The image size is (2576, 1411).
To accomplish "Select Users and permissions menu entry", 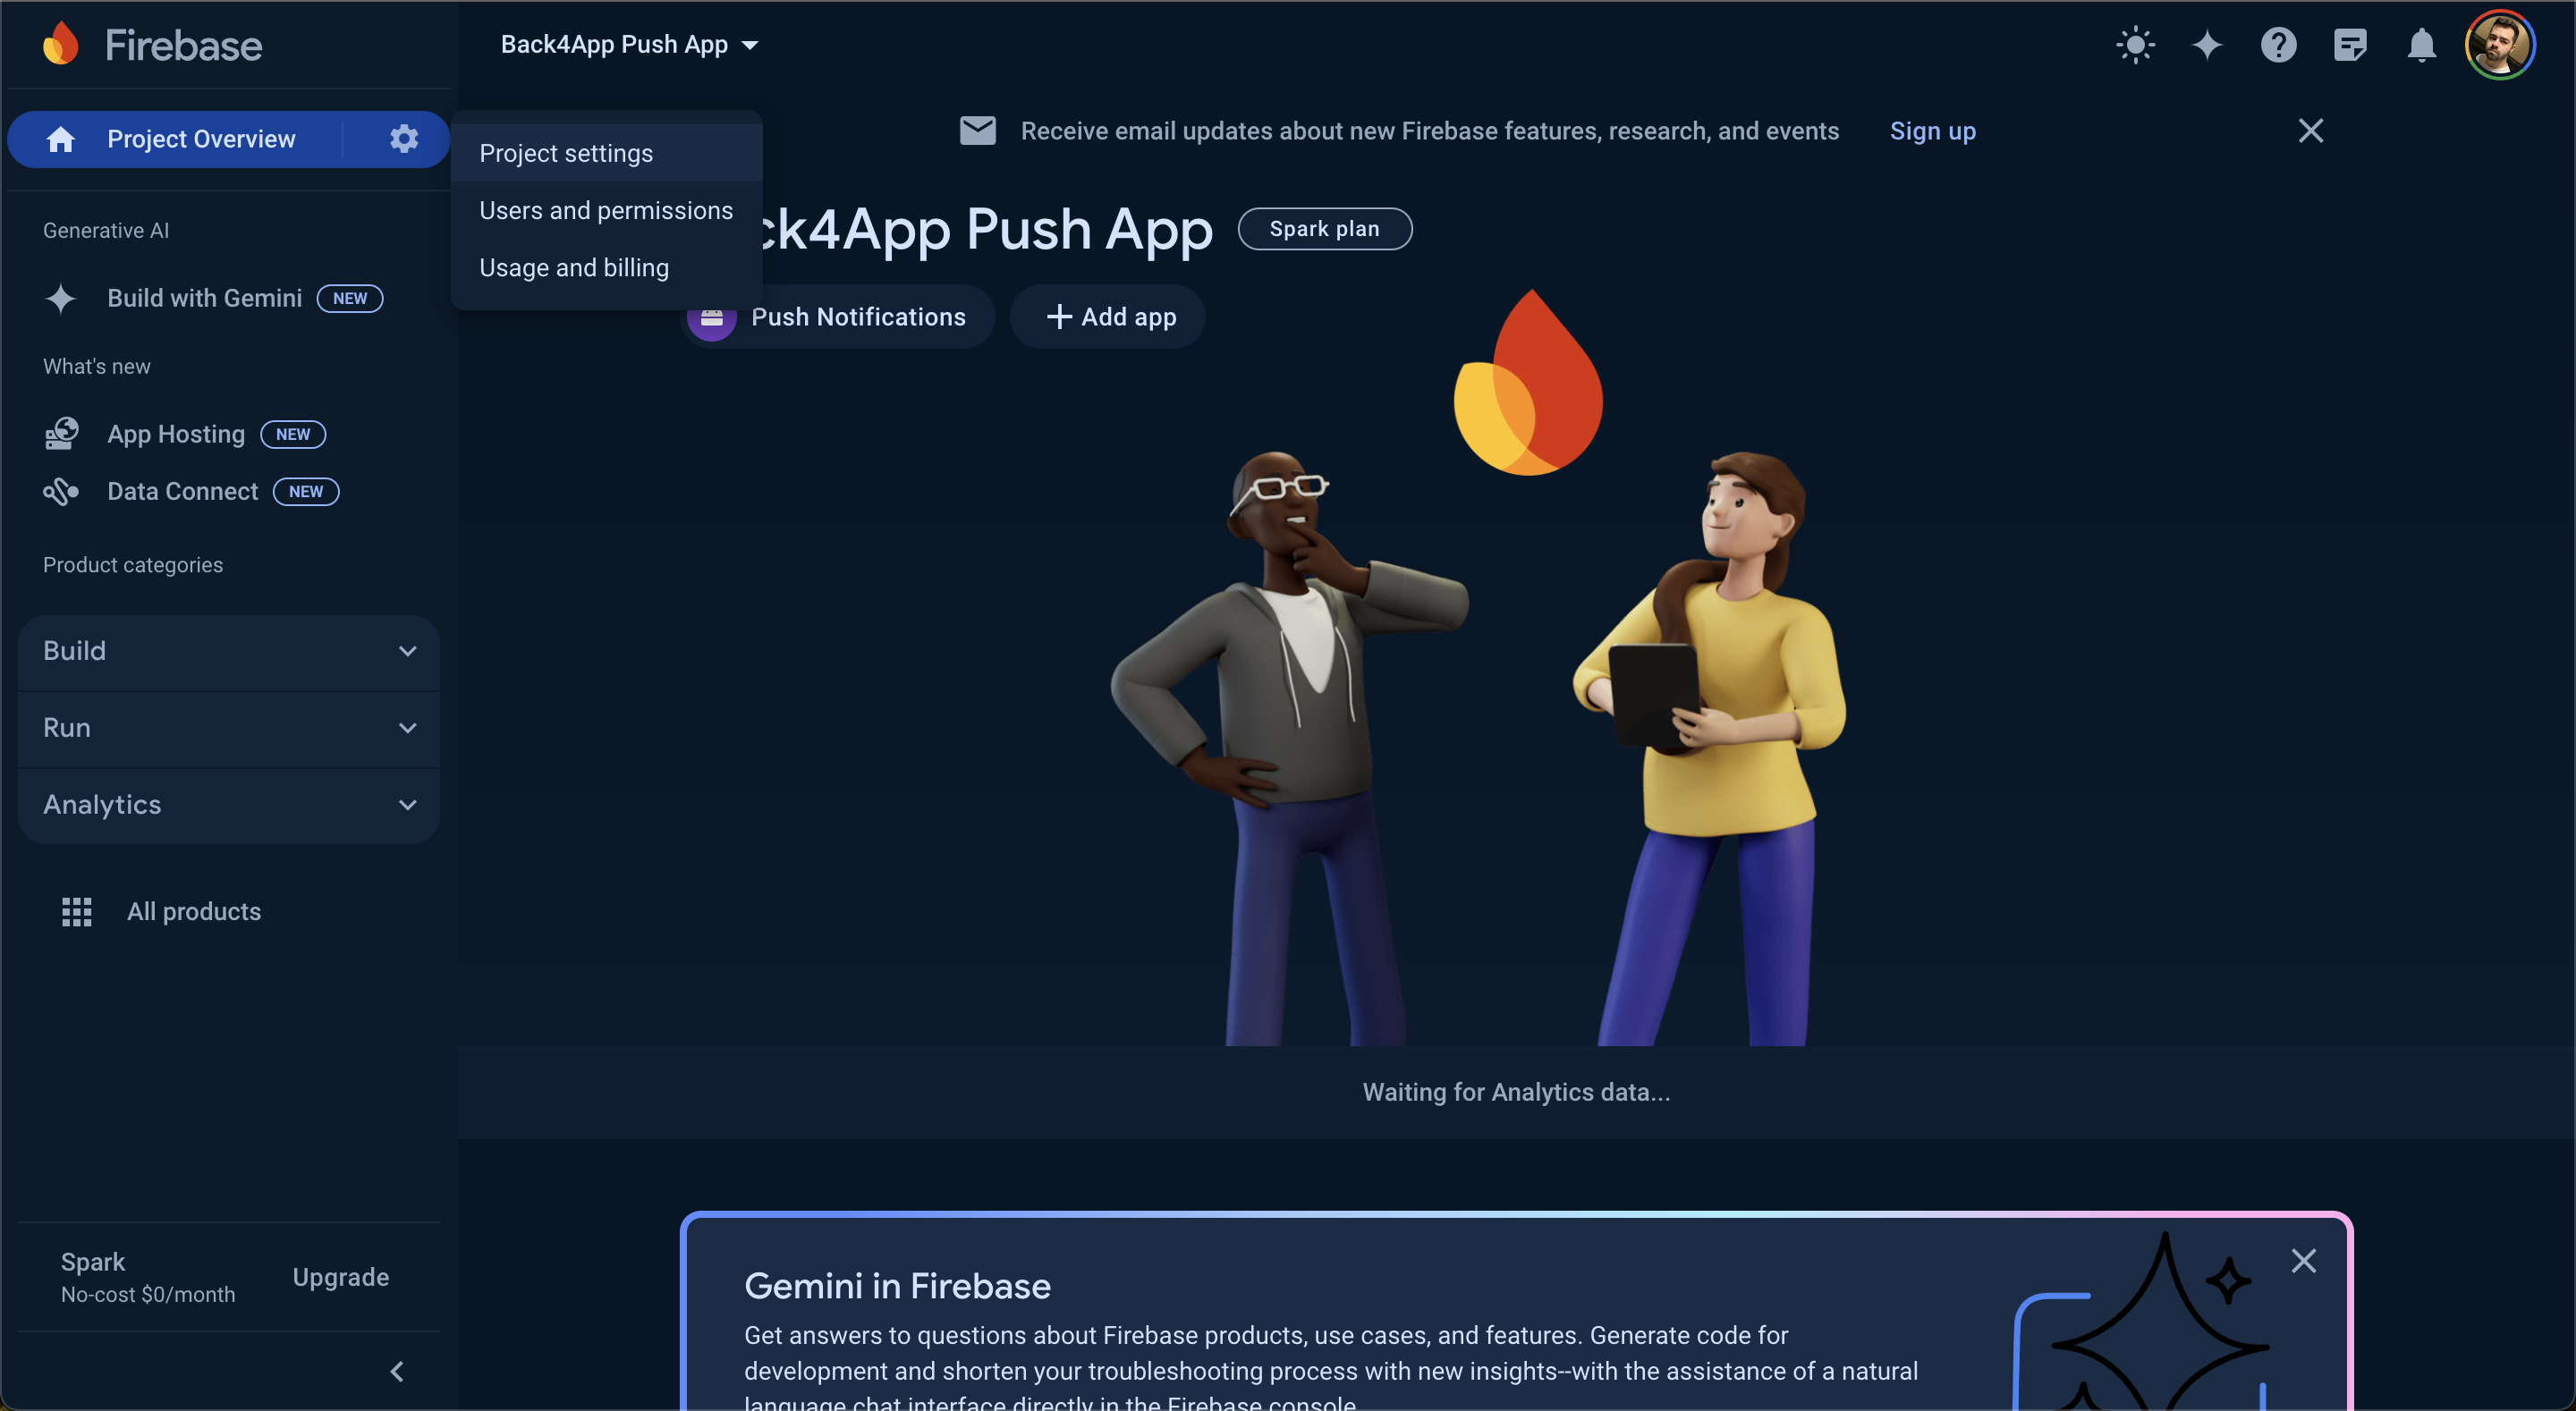I will coord(607,210).
